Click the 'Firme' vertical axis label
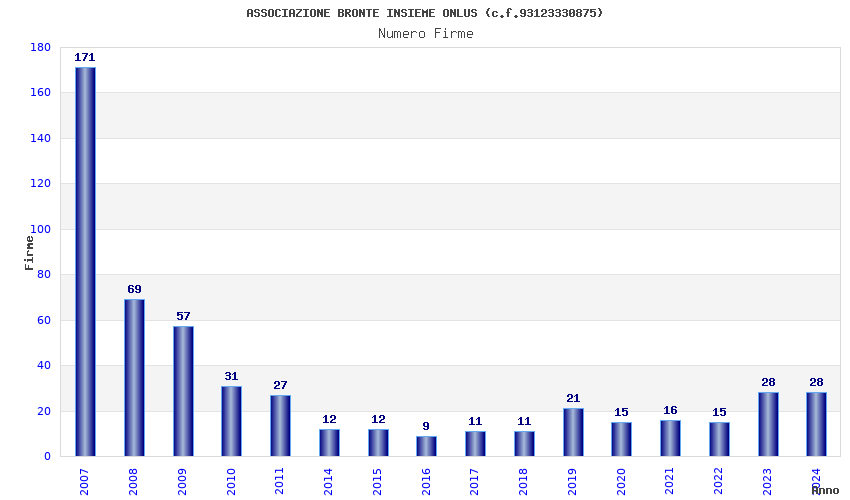Image resolution: width=850 pixels, height=500 pixels. (x=29, y=253)
